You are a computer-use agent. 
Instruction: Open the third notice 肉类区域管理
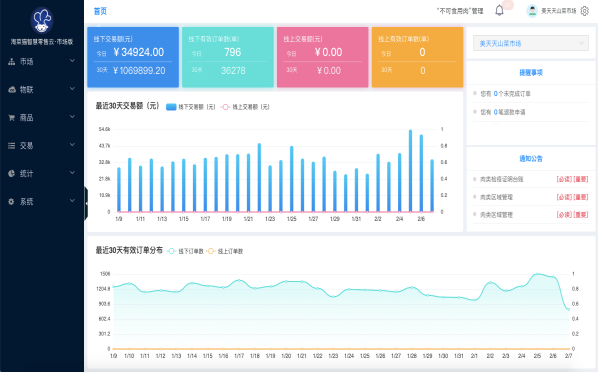pos(496,215)
